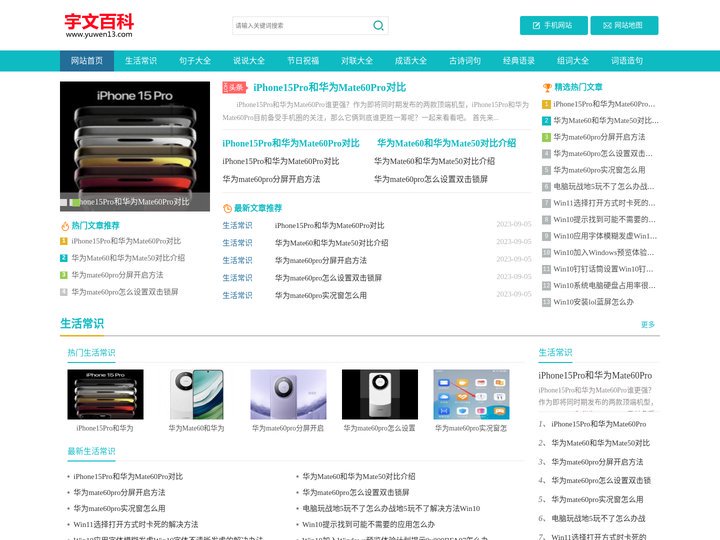Open 电脑玩战地5玩不了怎么办 in 最新生活常识 list

tap(391, 509)
